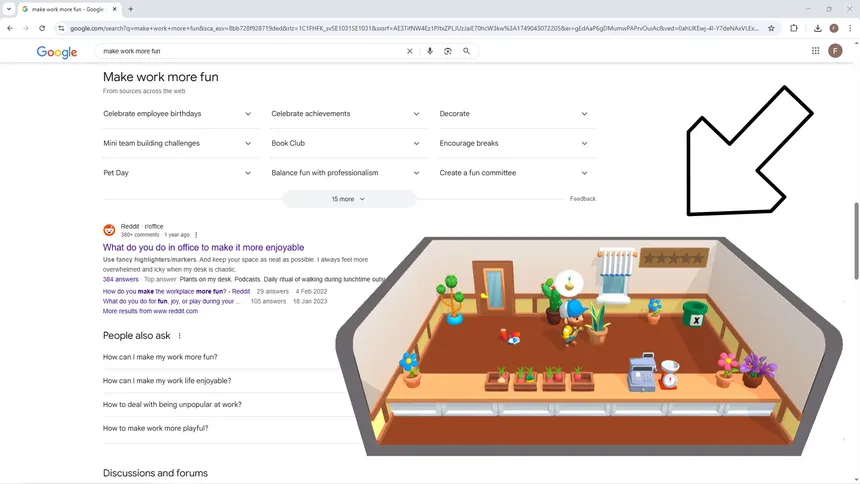Open browser downloads icon
The width and height of the screenshot is (860, 484).
(x=817, y=28)
